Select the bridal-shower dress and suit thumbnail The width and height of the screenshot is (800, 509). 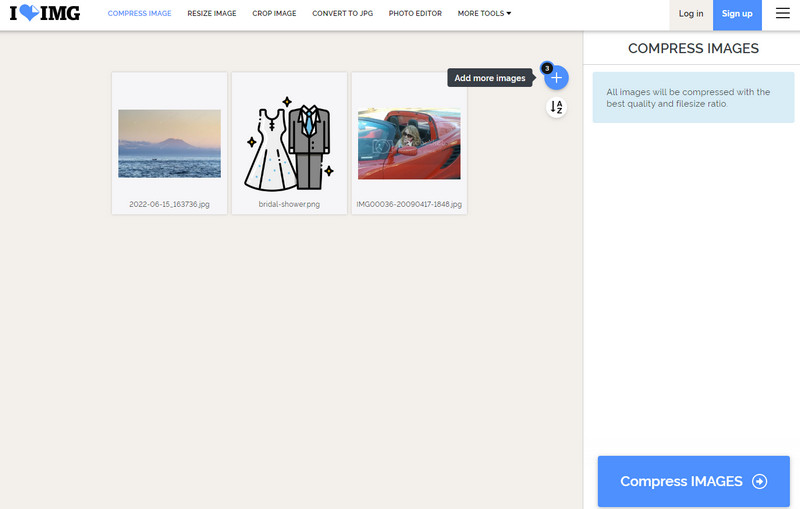[x=289, y=143]
